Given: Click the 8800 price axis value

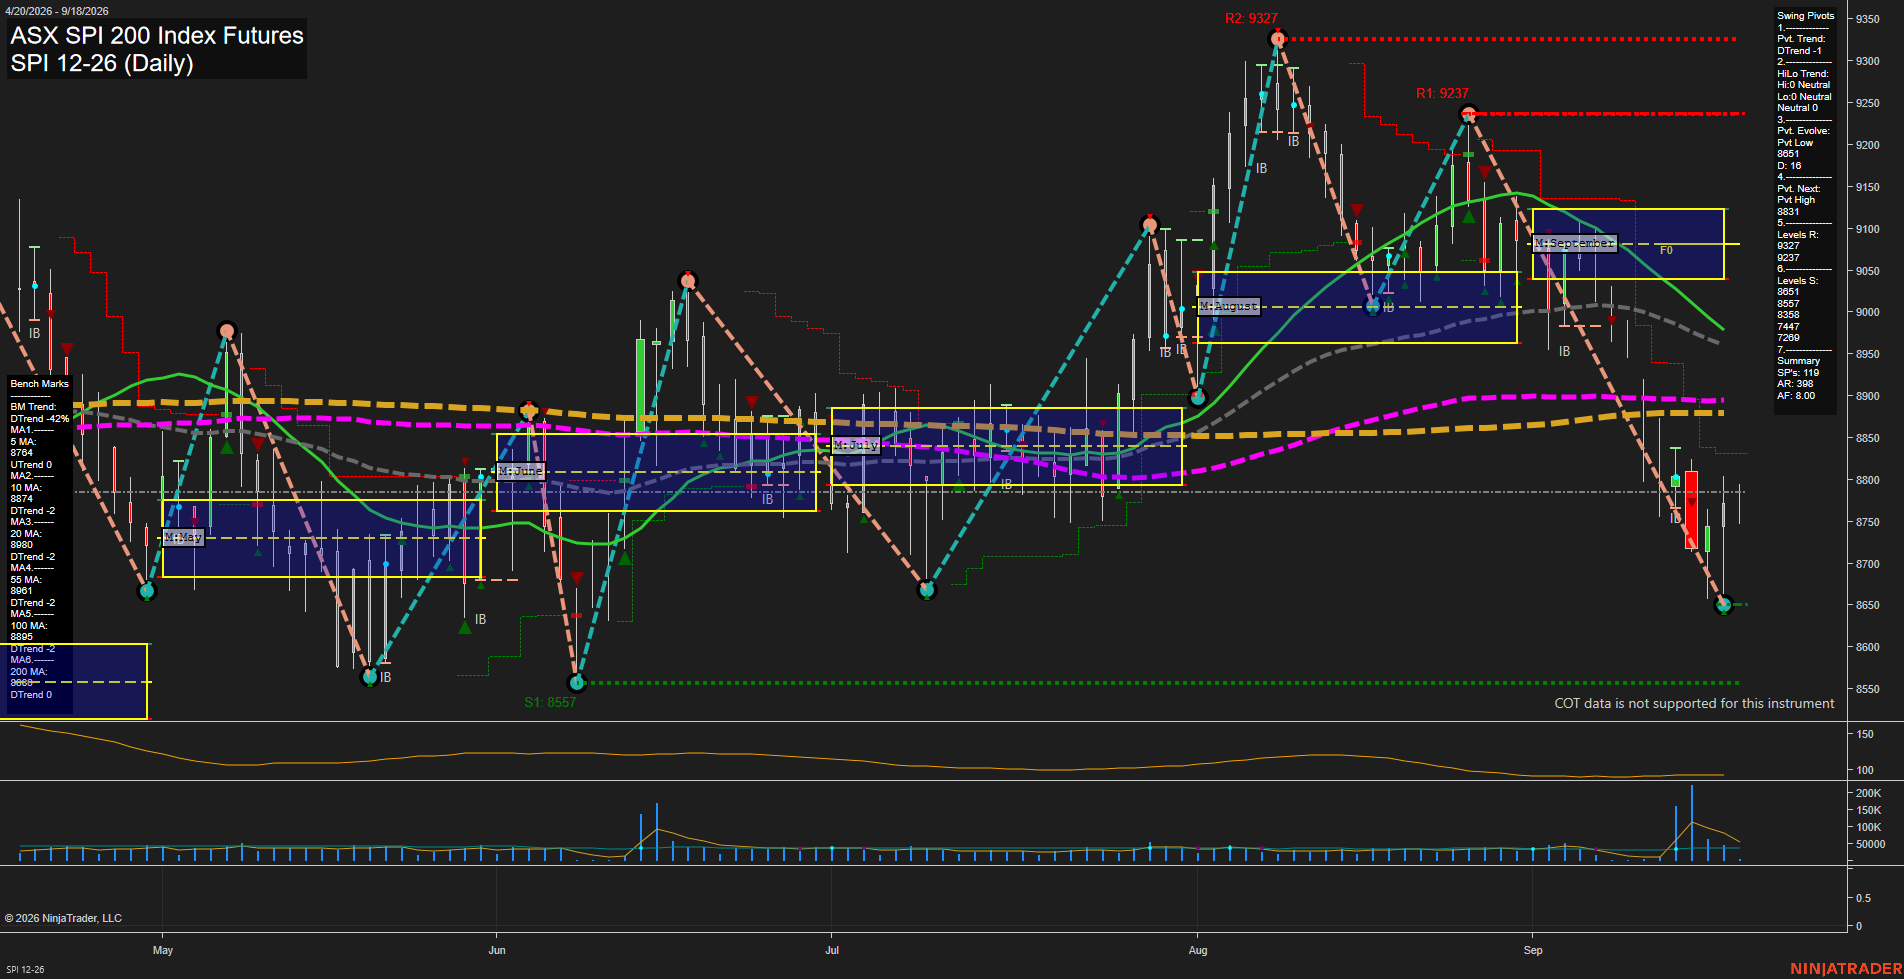Looking at the screenshot, I should (x=1867, y=480).
